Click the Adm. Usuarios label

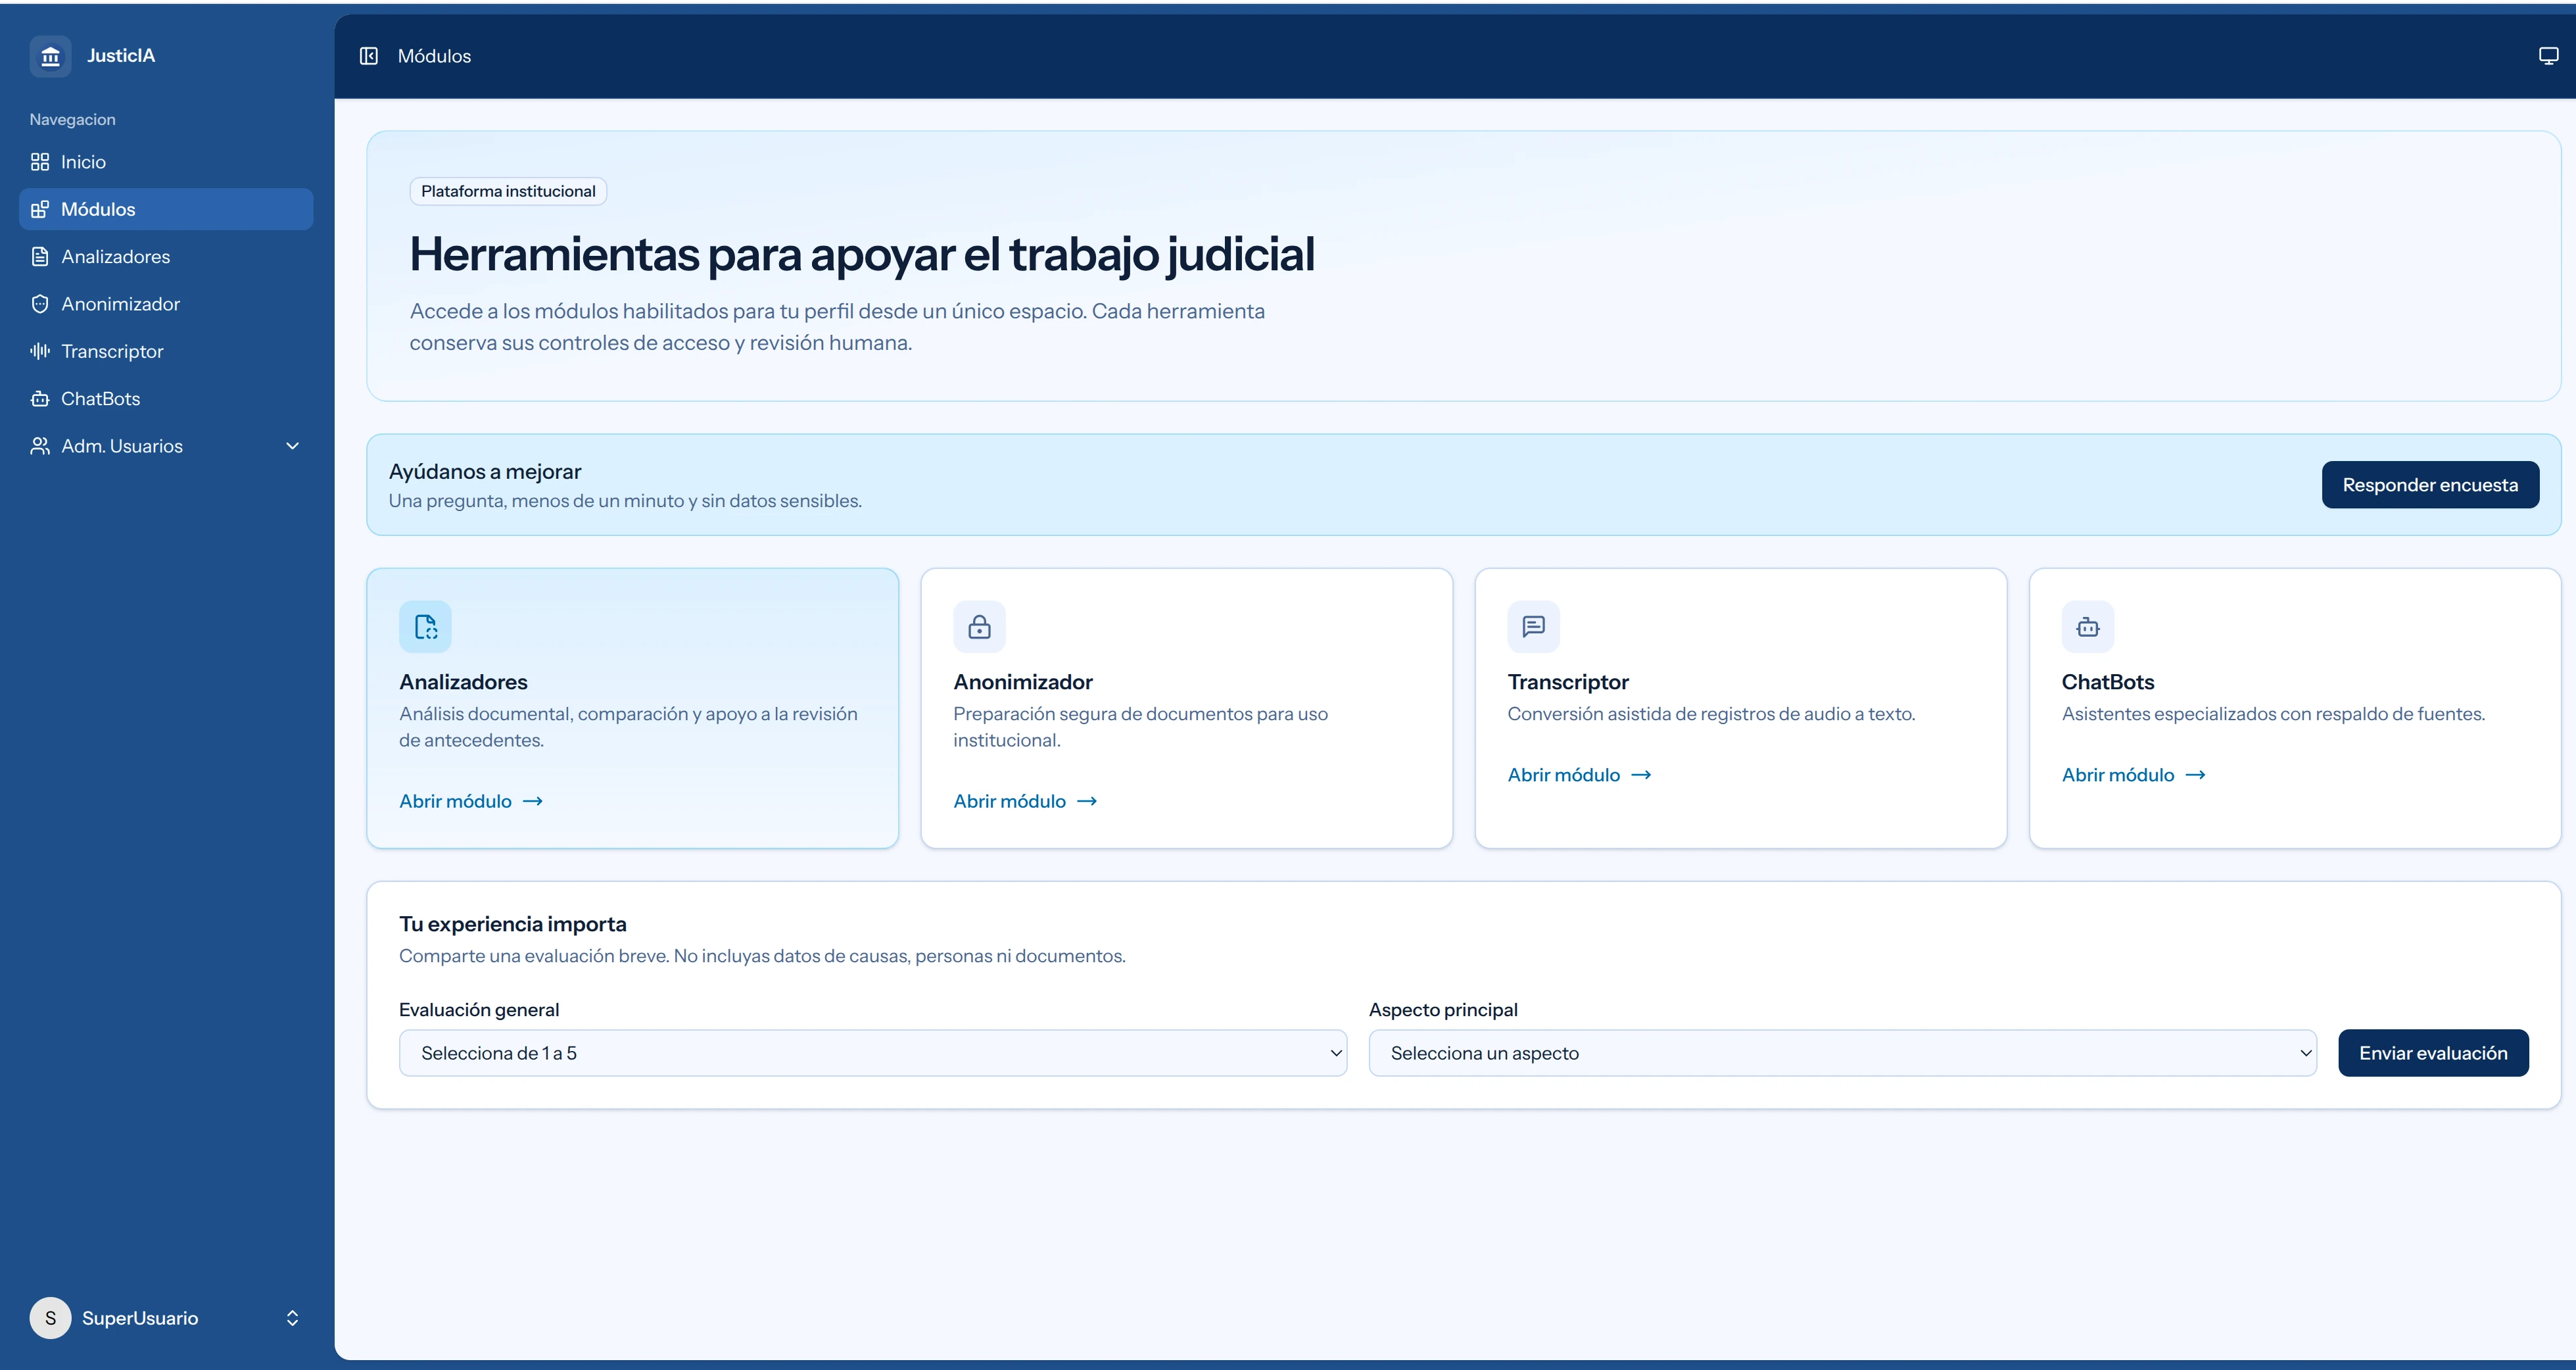(122, 446)
